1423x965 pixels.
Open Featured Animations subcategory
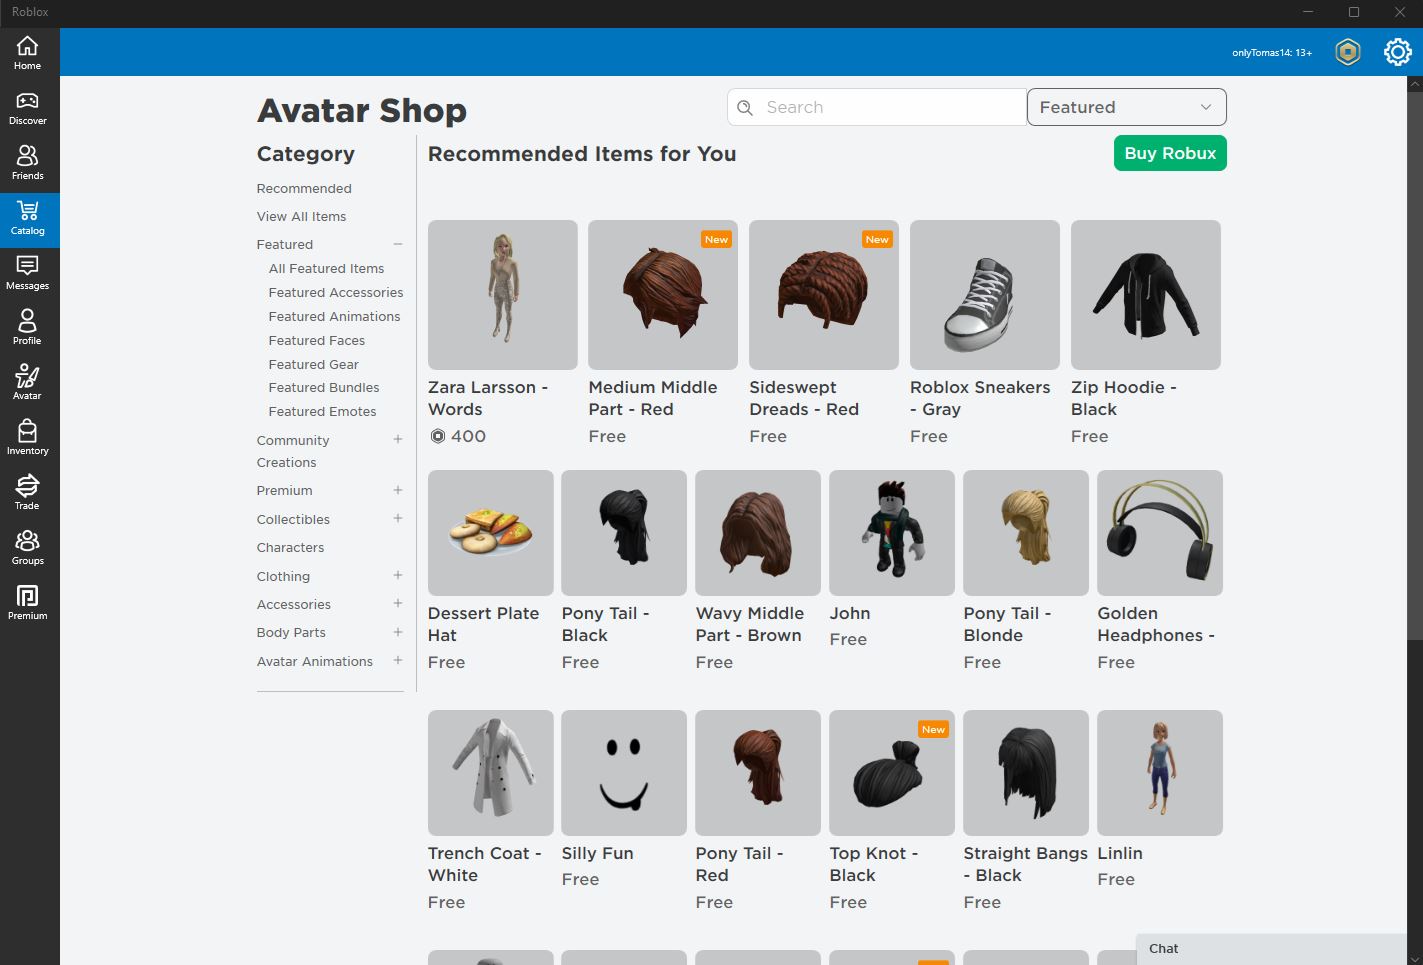[334, 316]
